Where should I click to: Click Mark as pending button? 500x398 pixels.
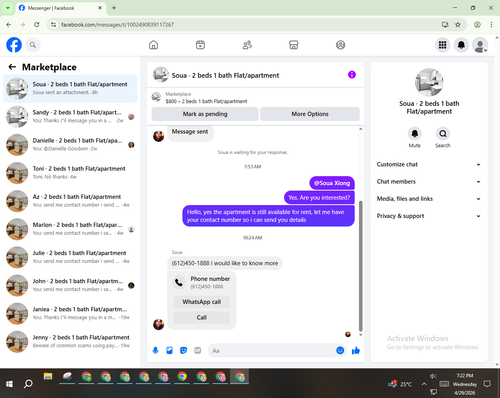205,114
